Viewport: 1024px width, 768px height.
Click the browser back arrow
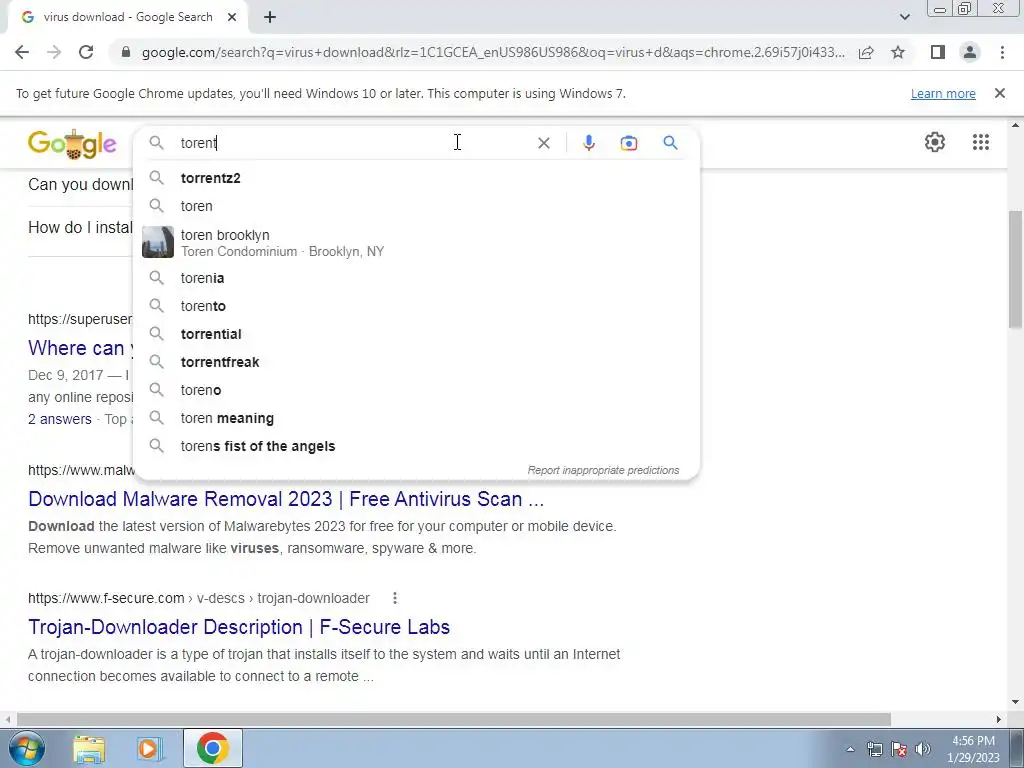22,52
